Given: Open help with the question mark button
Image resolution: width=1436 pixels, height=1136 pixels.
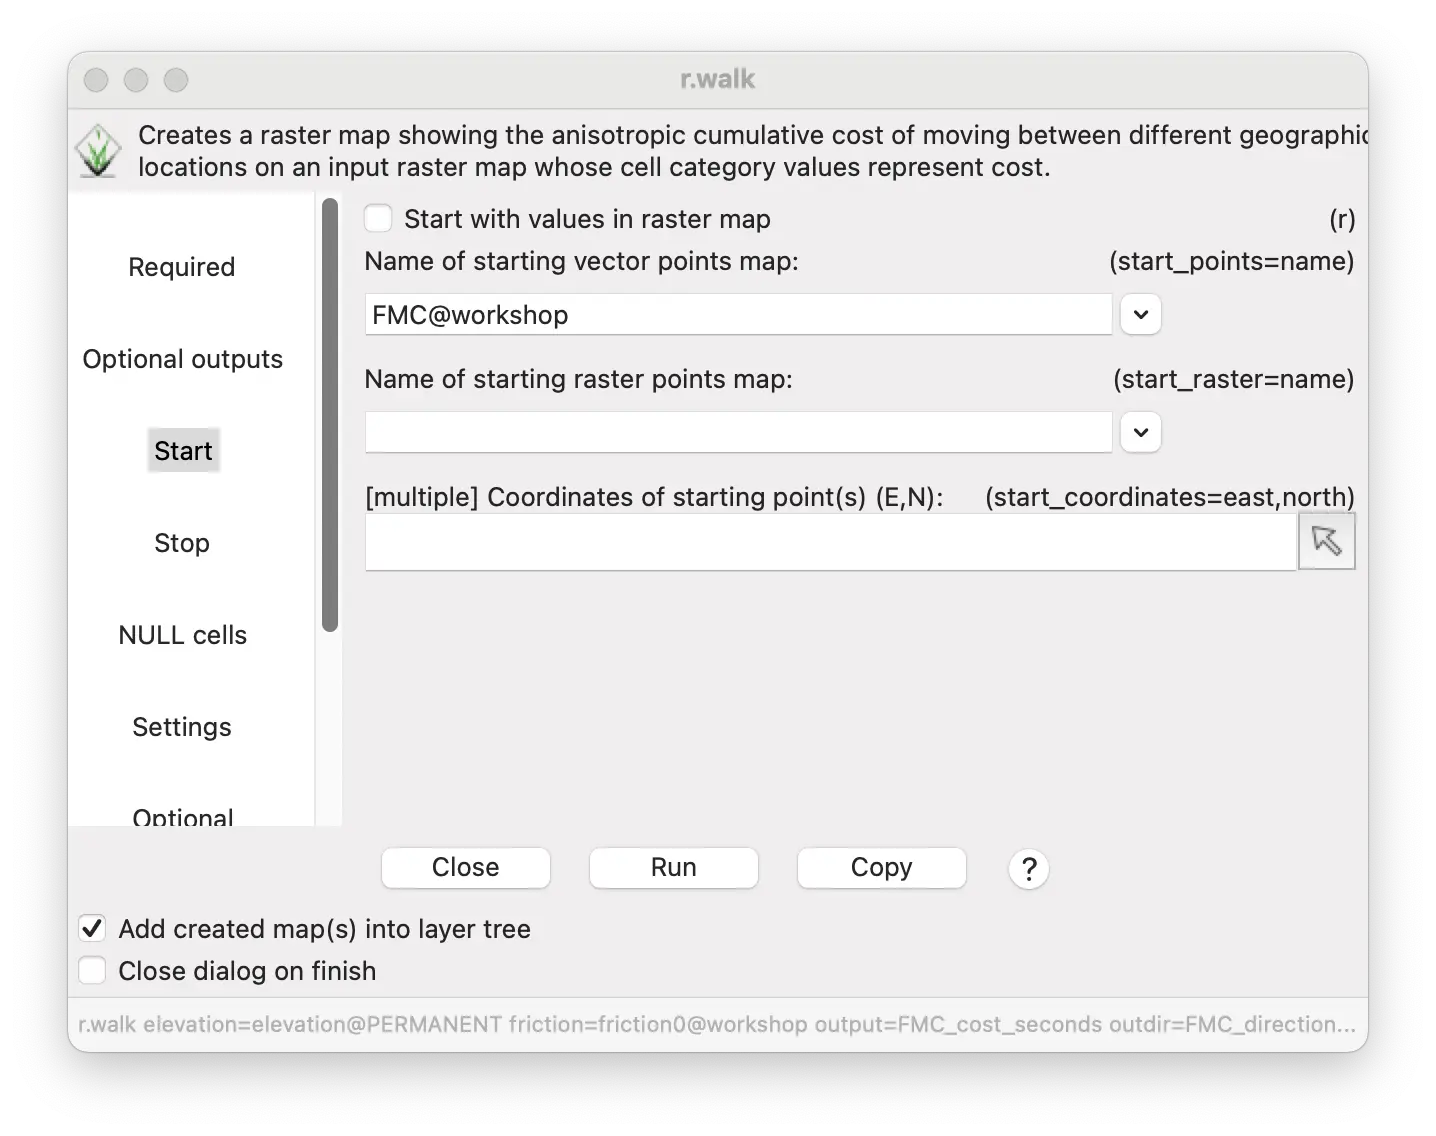Looking at the screenshot, I should coord(1028,868).
